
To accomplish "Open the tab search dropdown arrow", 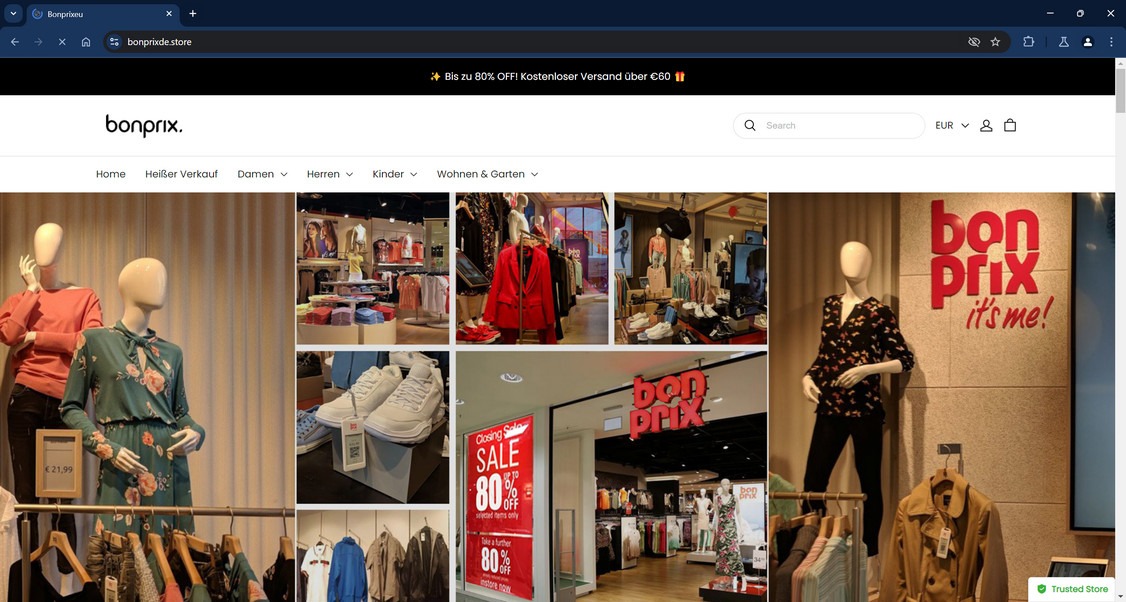I will pos(13,14).
